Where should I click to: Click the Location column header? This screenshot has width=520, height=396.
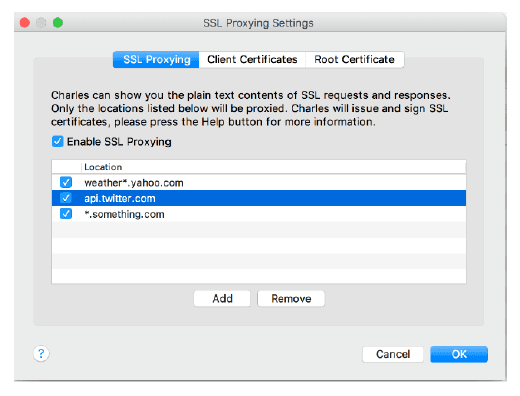[x=273, y=167]
